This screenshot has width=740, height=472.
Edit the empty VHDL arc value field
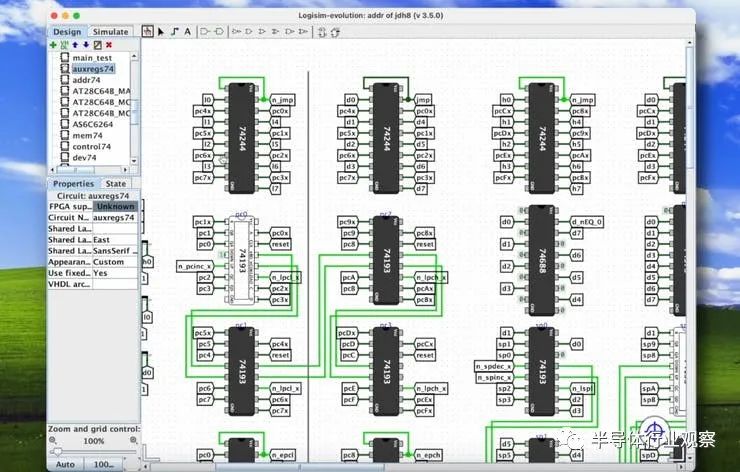[115, 284]
